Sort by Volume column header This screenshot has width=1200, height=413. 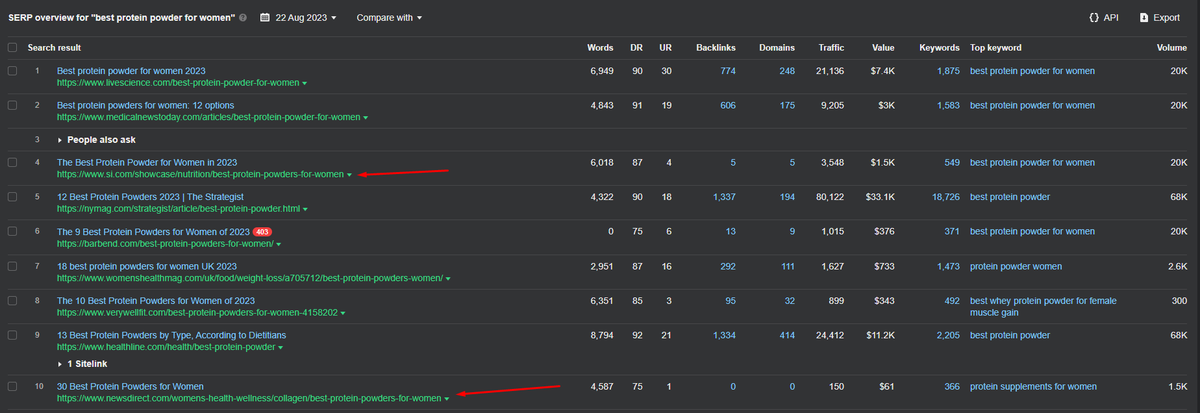(1172, 48)
